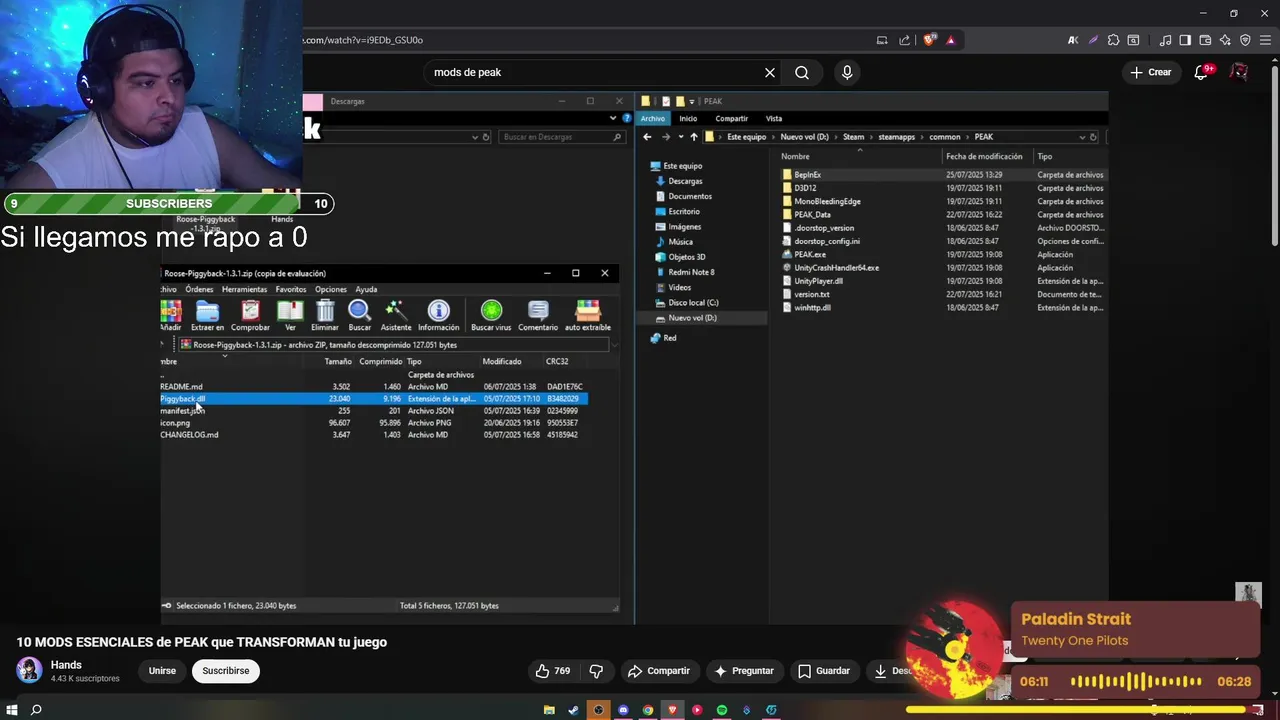Open Steam icon in taskbar
The width and height of the screenshot is (1280, 720).
click(573, 710)
